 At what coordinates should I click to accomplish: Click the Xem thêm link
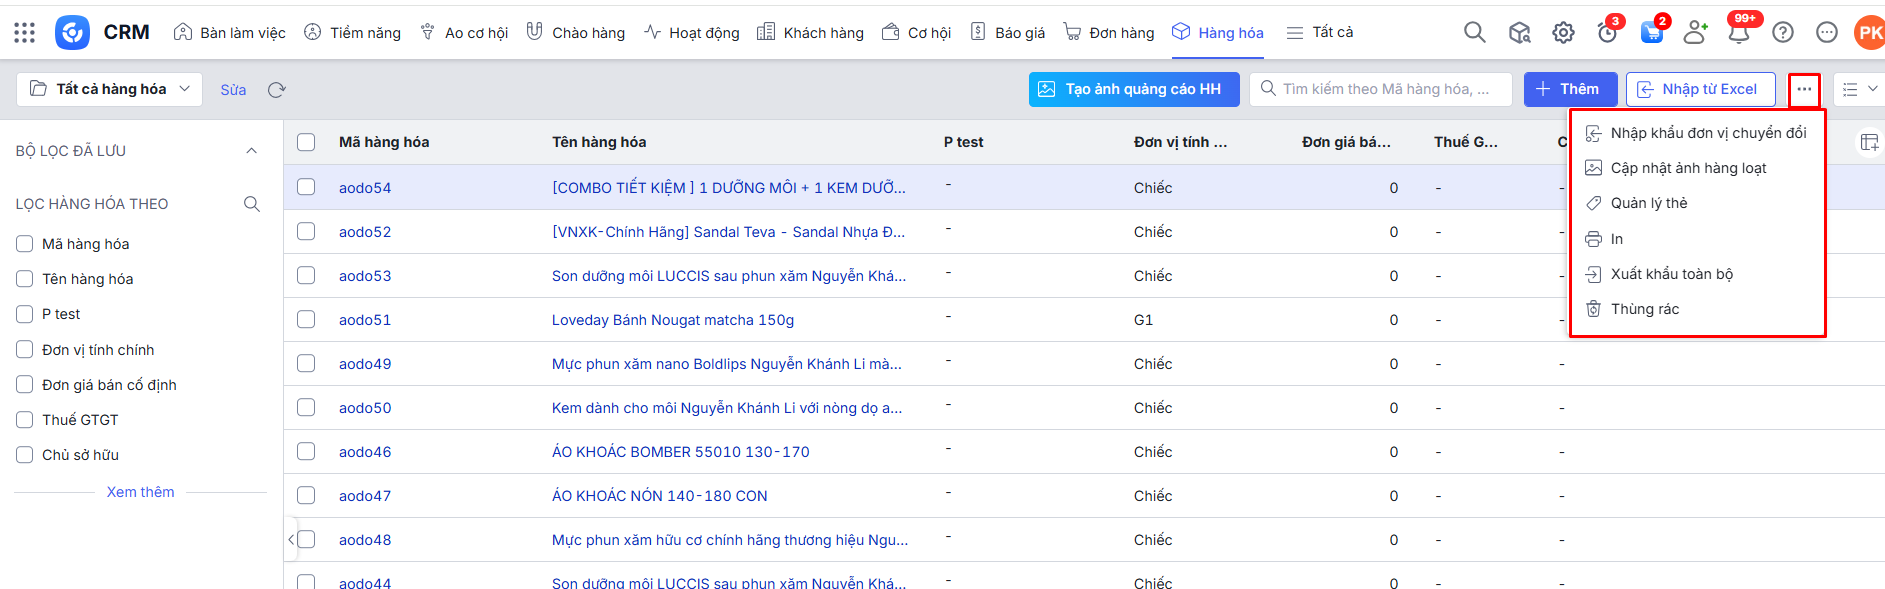tap(140, 492)
